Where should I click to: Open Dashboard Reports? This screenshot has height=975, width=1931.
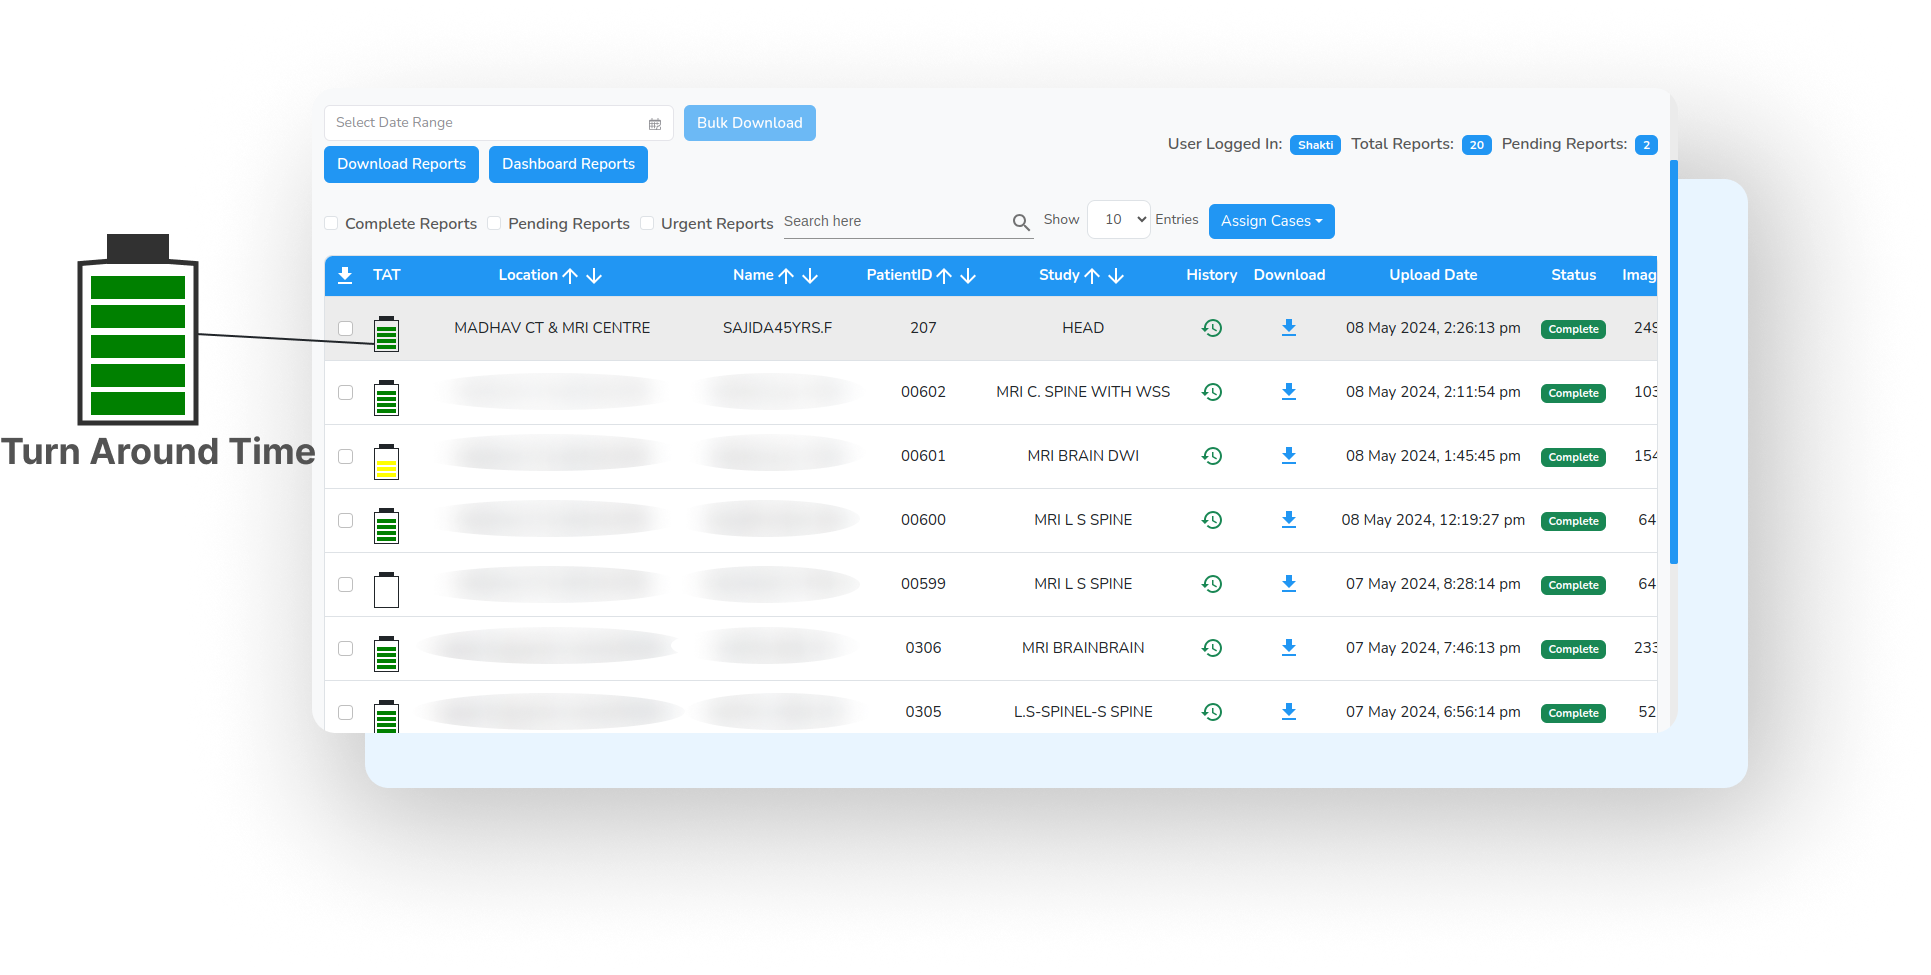(x=568, y=165)
